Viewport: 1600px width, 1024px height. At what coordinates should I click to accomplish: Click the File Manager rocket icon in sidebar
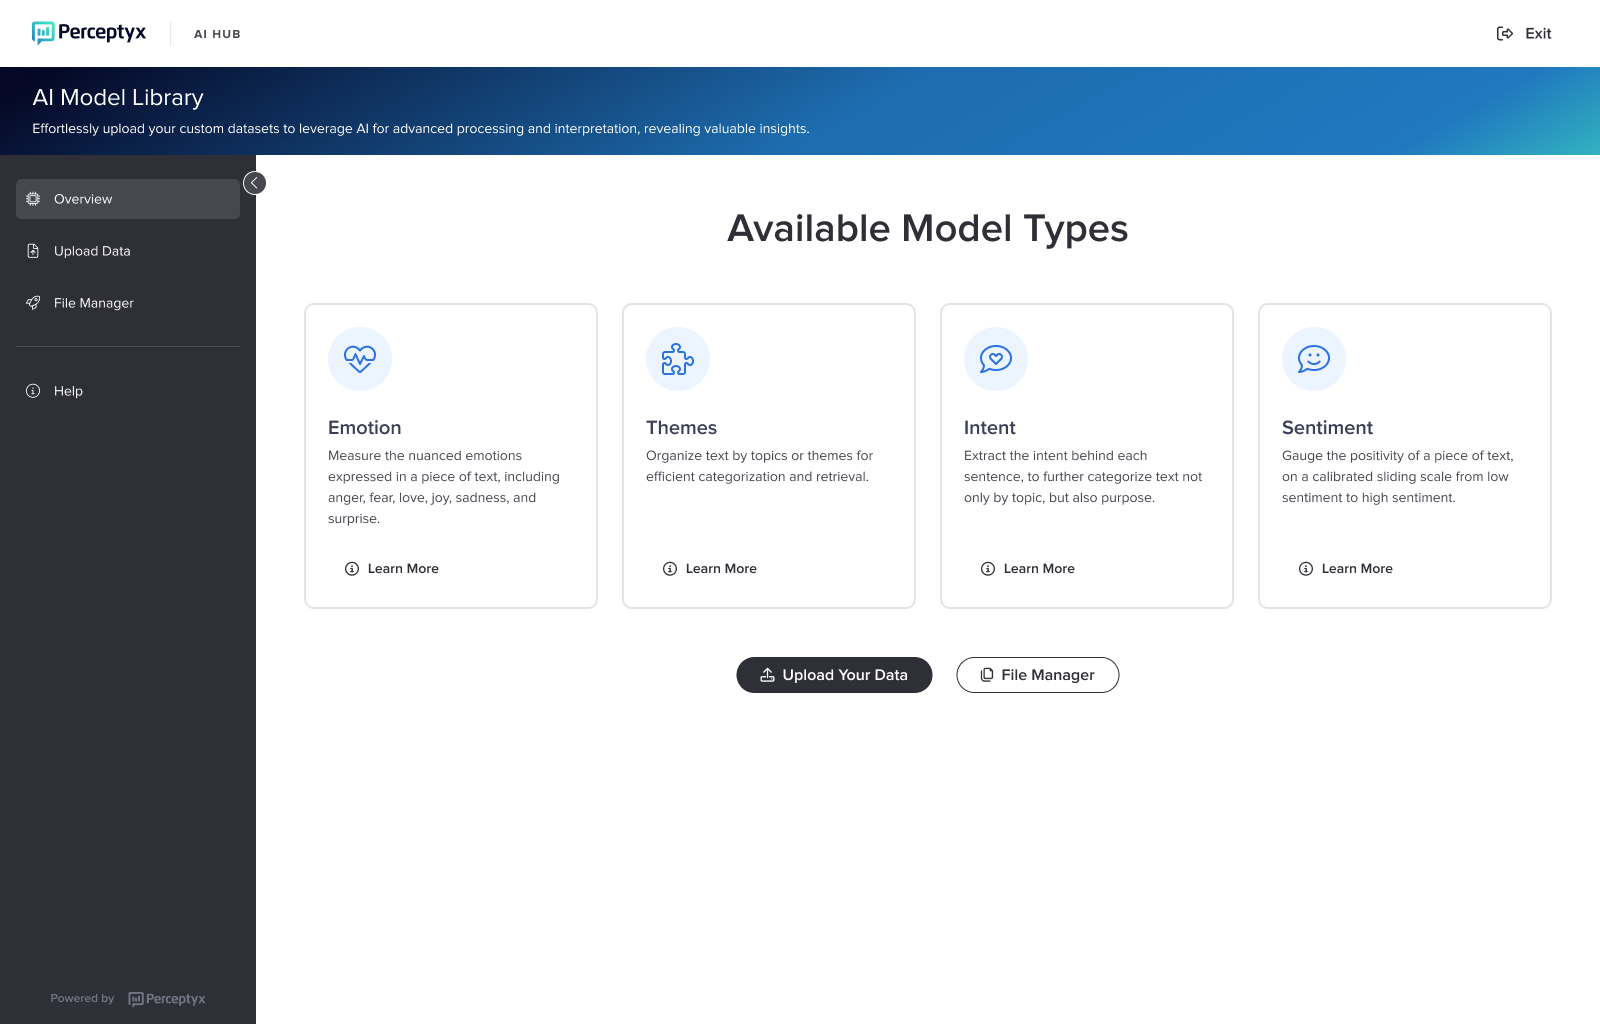tap(33, 303)
